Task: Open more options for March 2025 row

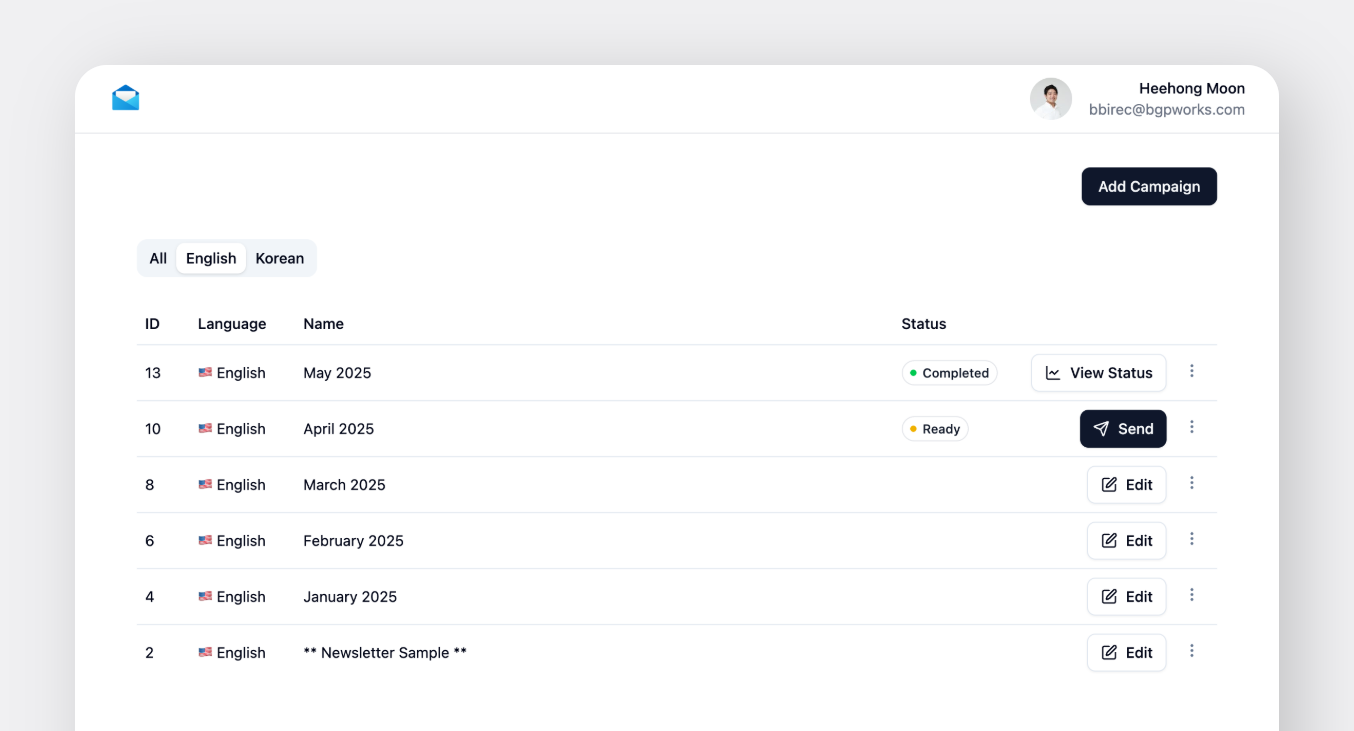Action: click(1192, 483)
